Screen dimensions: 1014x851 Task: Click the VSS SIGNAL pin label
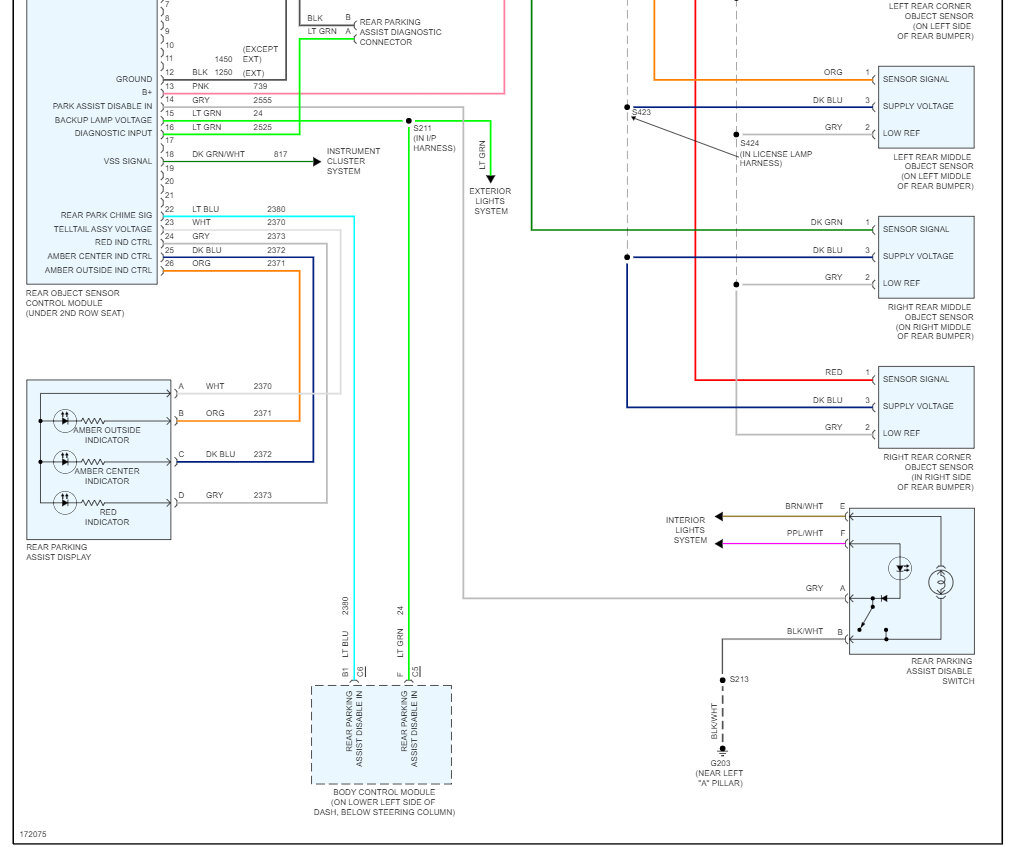(x=128, y=161)
